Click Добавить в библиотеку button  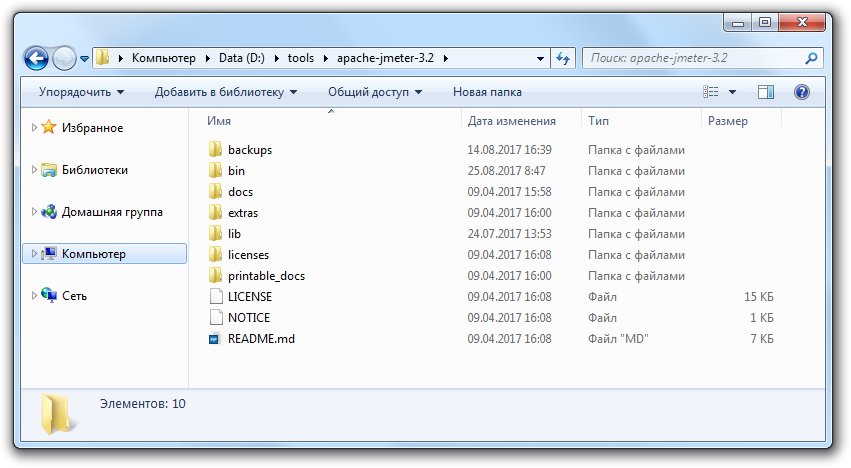(x=226, y=92)
